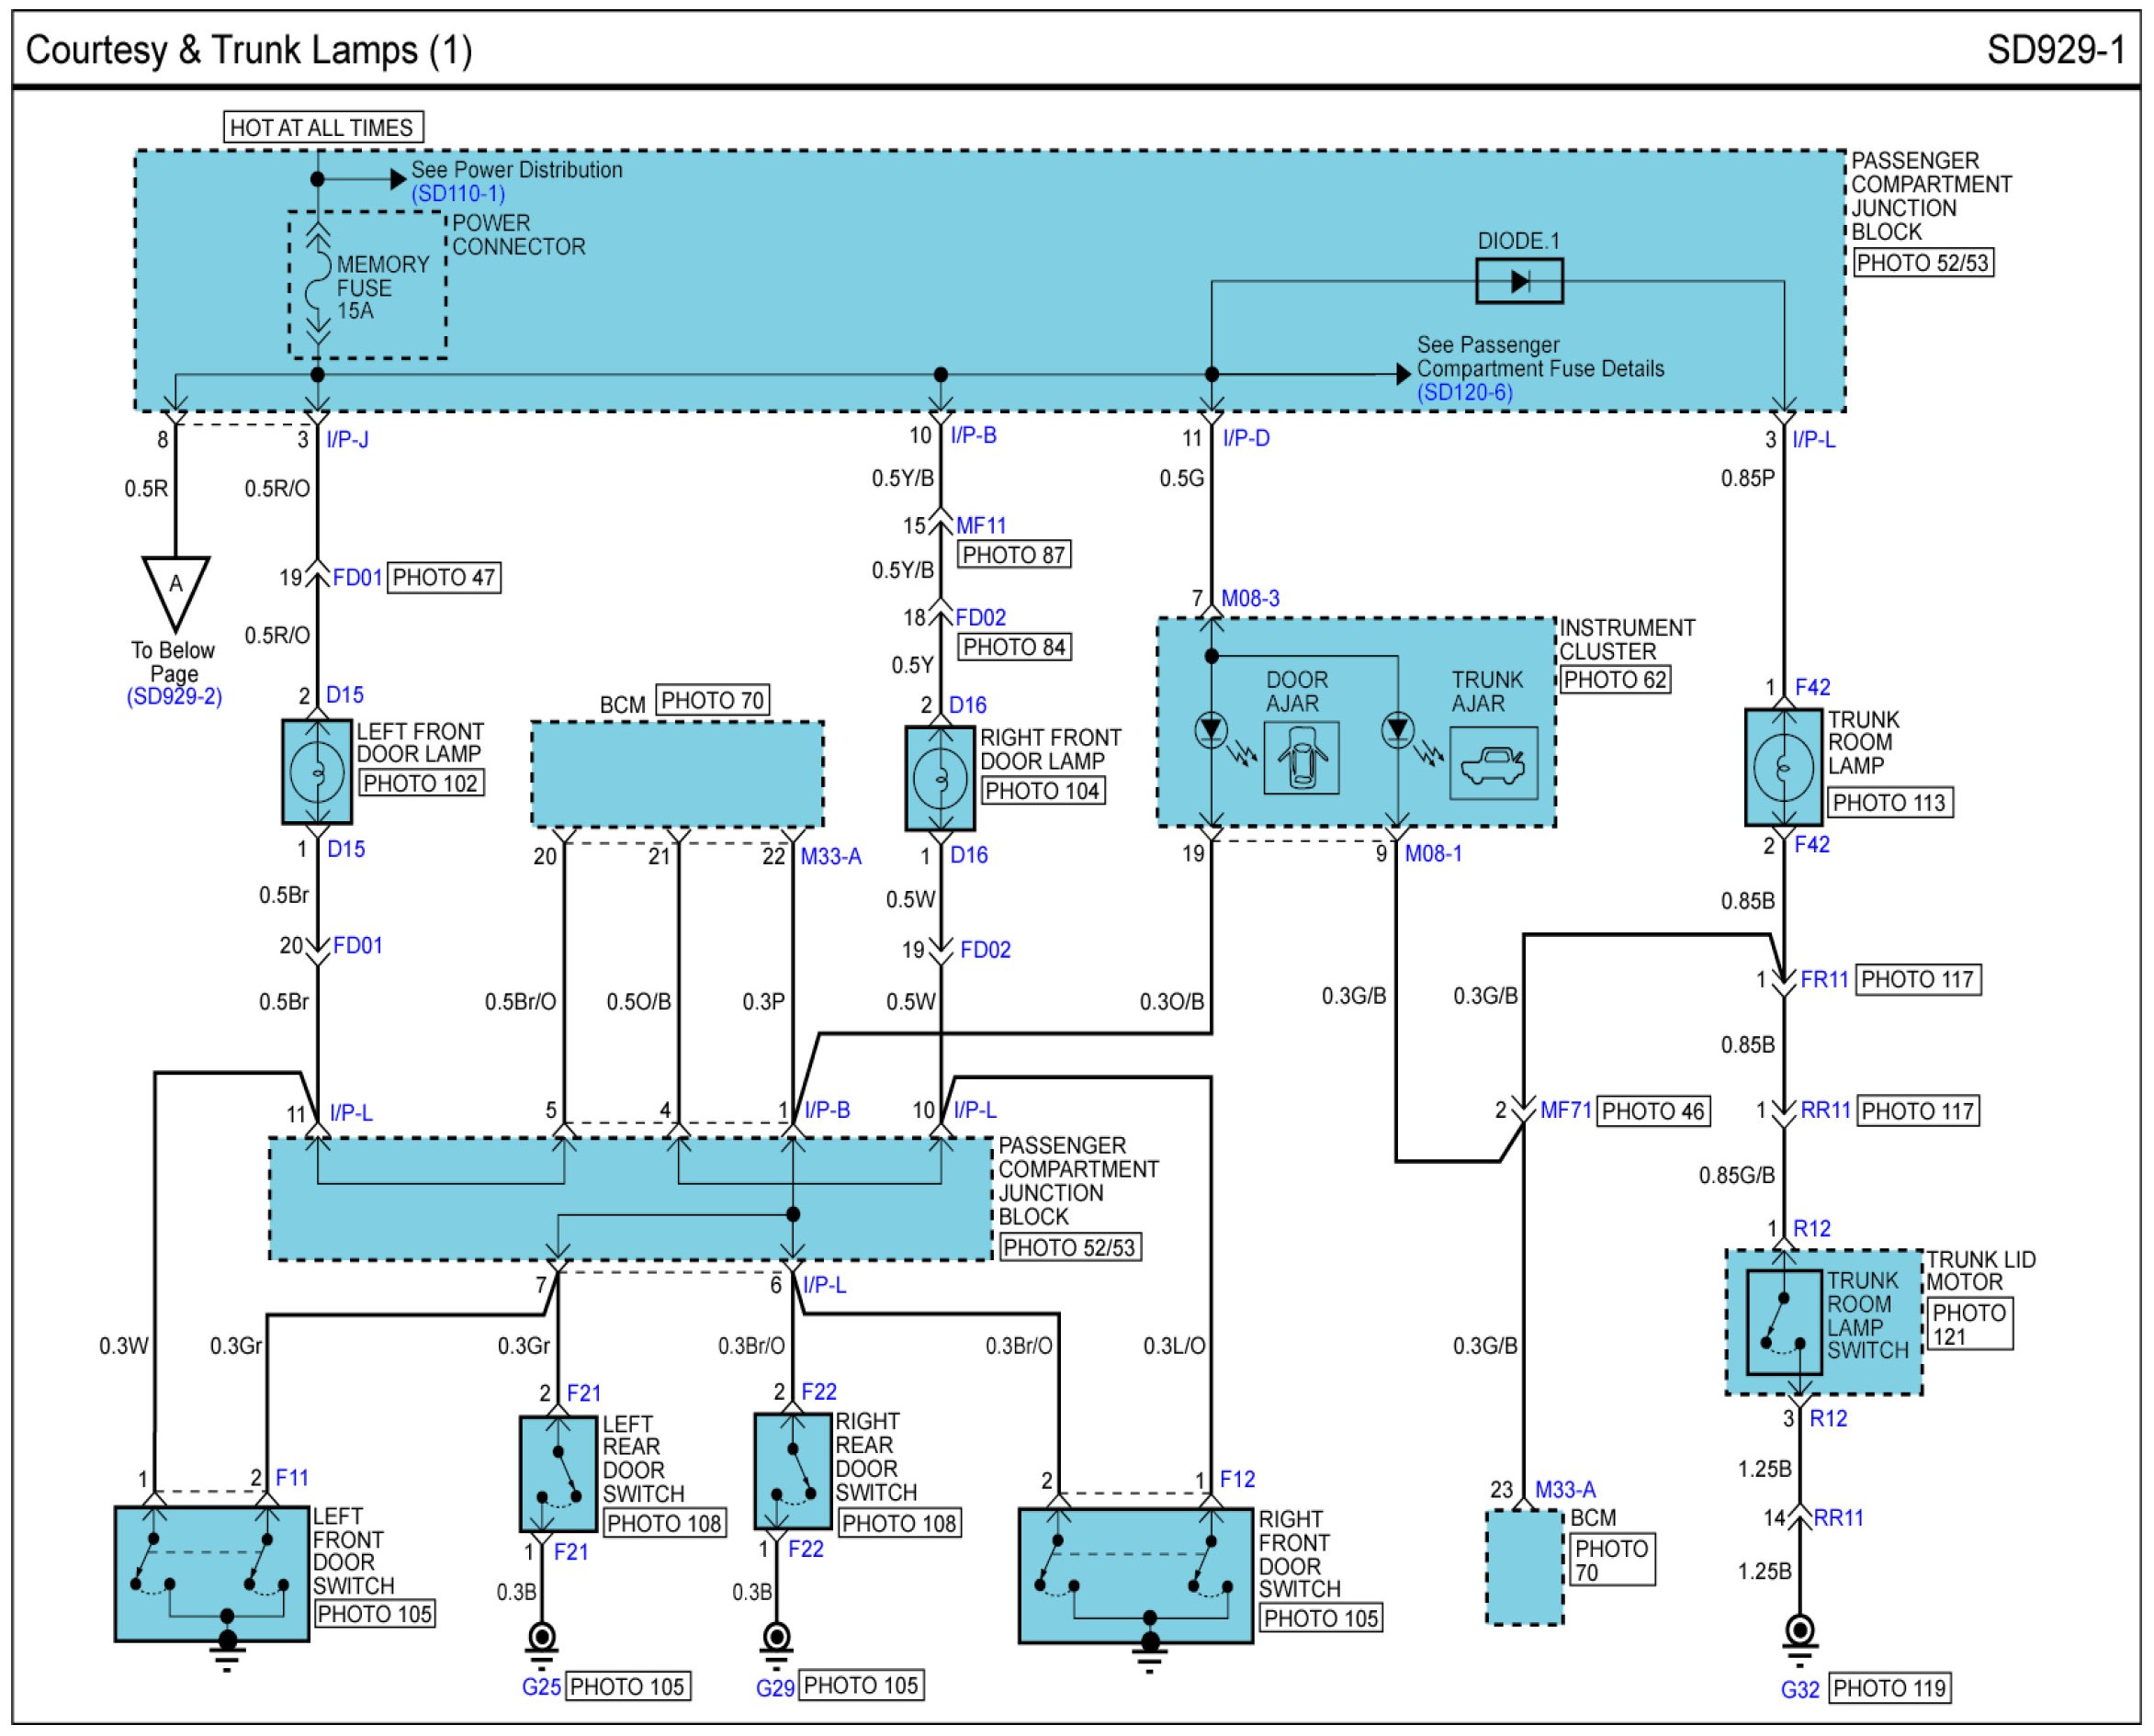Click the PHOTO 62 instrument cluster box
Image resolution: width=2154 pixels, height=1736 pixels.
tap(1615, 680)
